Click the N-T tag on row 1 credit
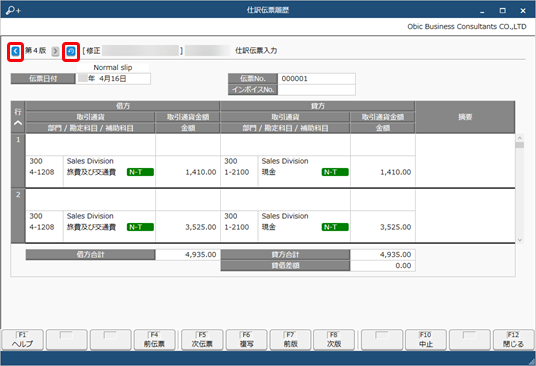 pos(335,172)
